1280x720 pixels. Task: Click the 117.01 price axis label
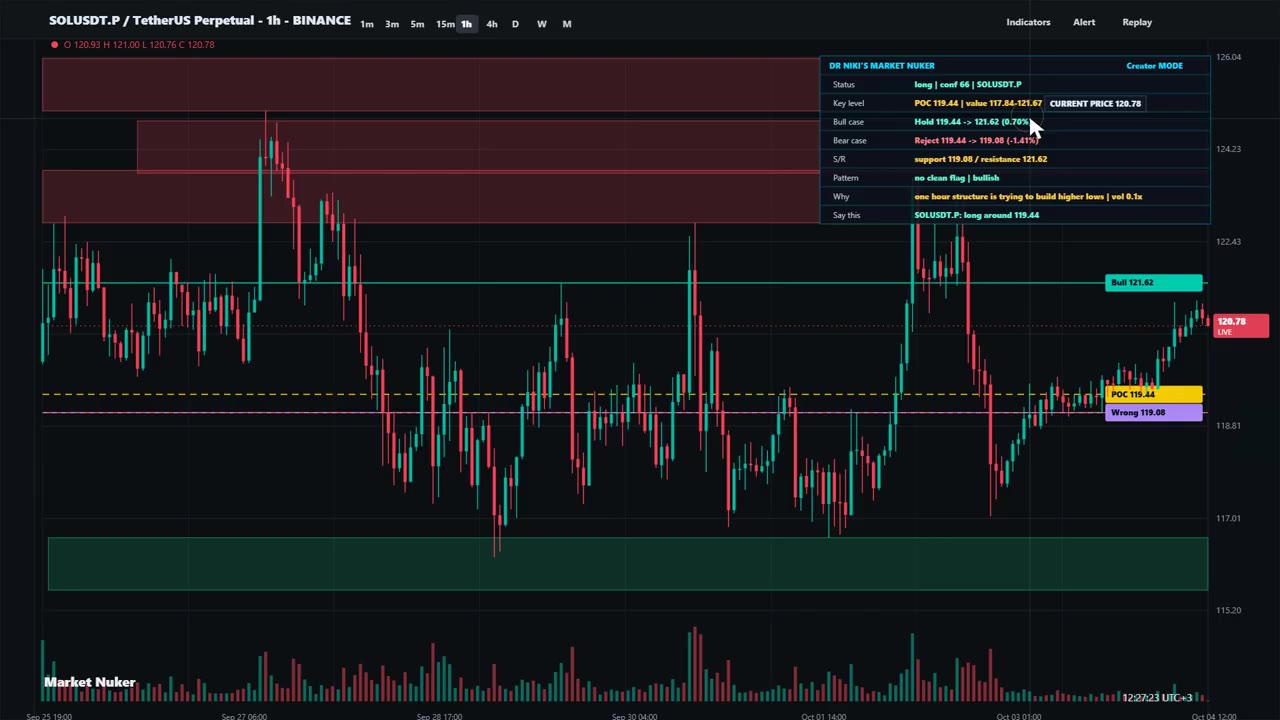pos(1229,518)
